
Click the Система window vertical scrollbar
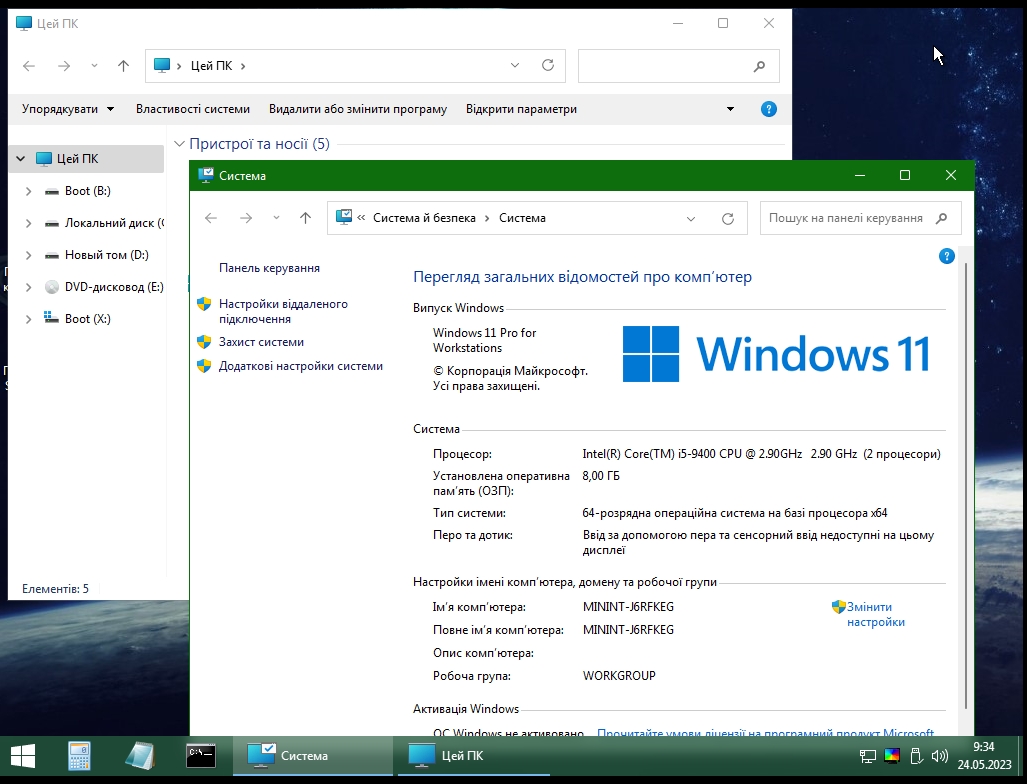pyautogui.click(x=967, y=485)
